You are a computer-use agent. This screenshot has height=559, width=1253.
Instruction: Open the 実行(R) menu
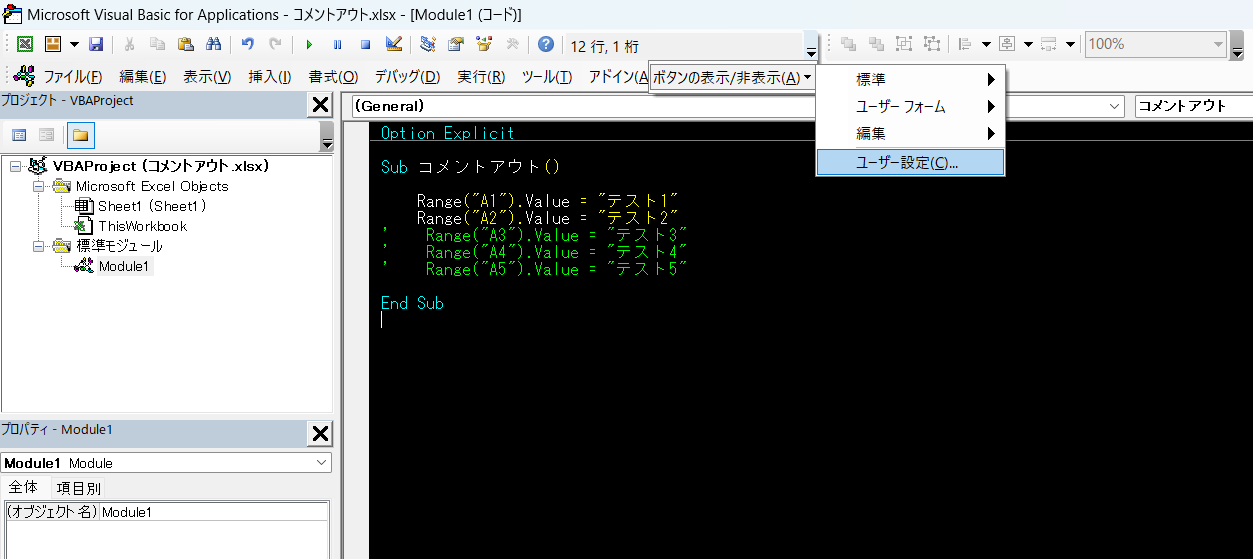coord(481,77)
